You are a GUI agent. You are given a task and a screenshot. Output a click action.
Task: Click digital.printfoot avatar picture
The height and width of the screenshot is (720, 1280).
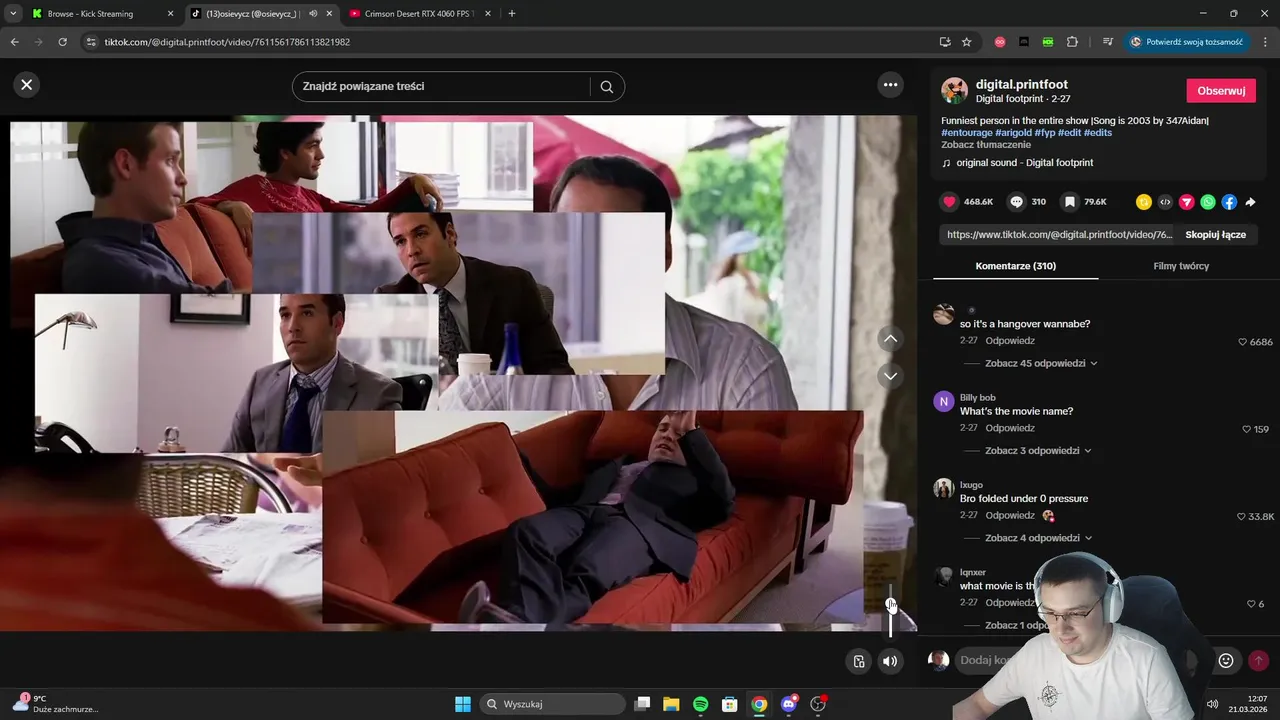click(x=954, y=91)
